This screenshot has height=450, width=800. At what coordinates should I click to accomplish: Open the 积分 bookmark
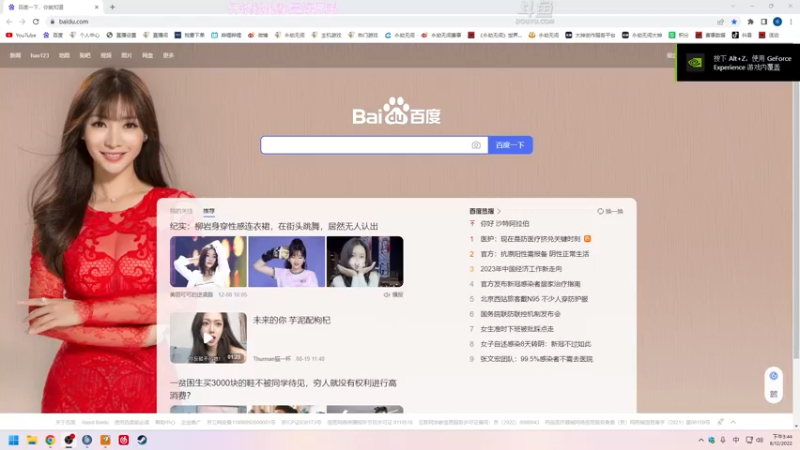click(x=679, y=35)
